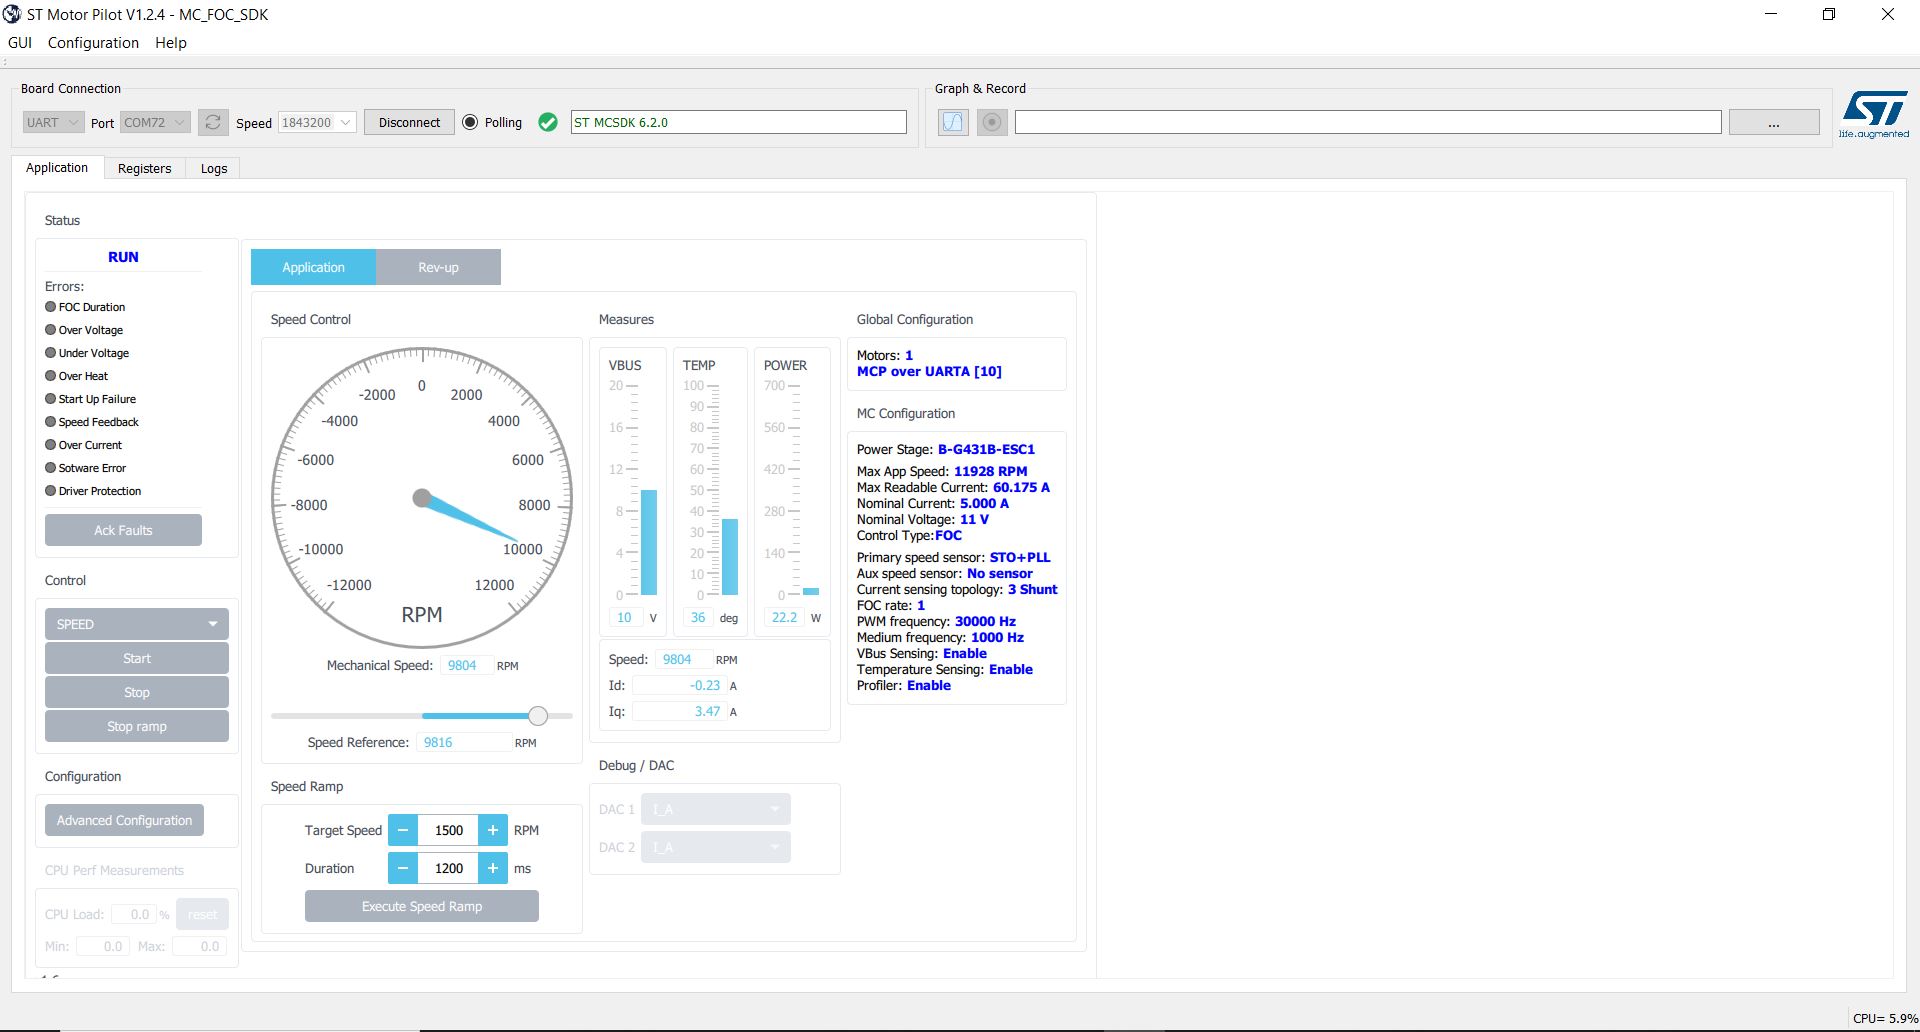Open the COM72 port dropdown
The height and width of the screenshot is (1032, 1920).
point(155,122)
